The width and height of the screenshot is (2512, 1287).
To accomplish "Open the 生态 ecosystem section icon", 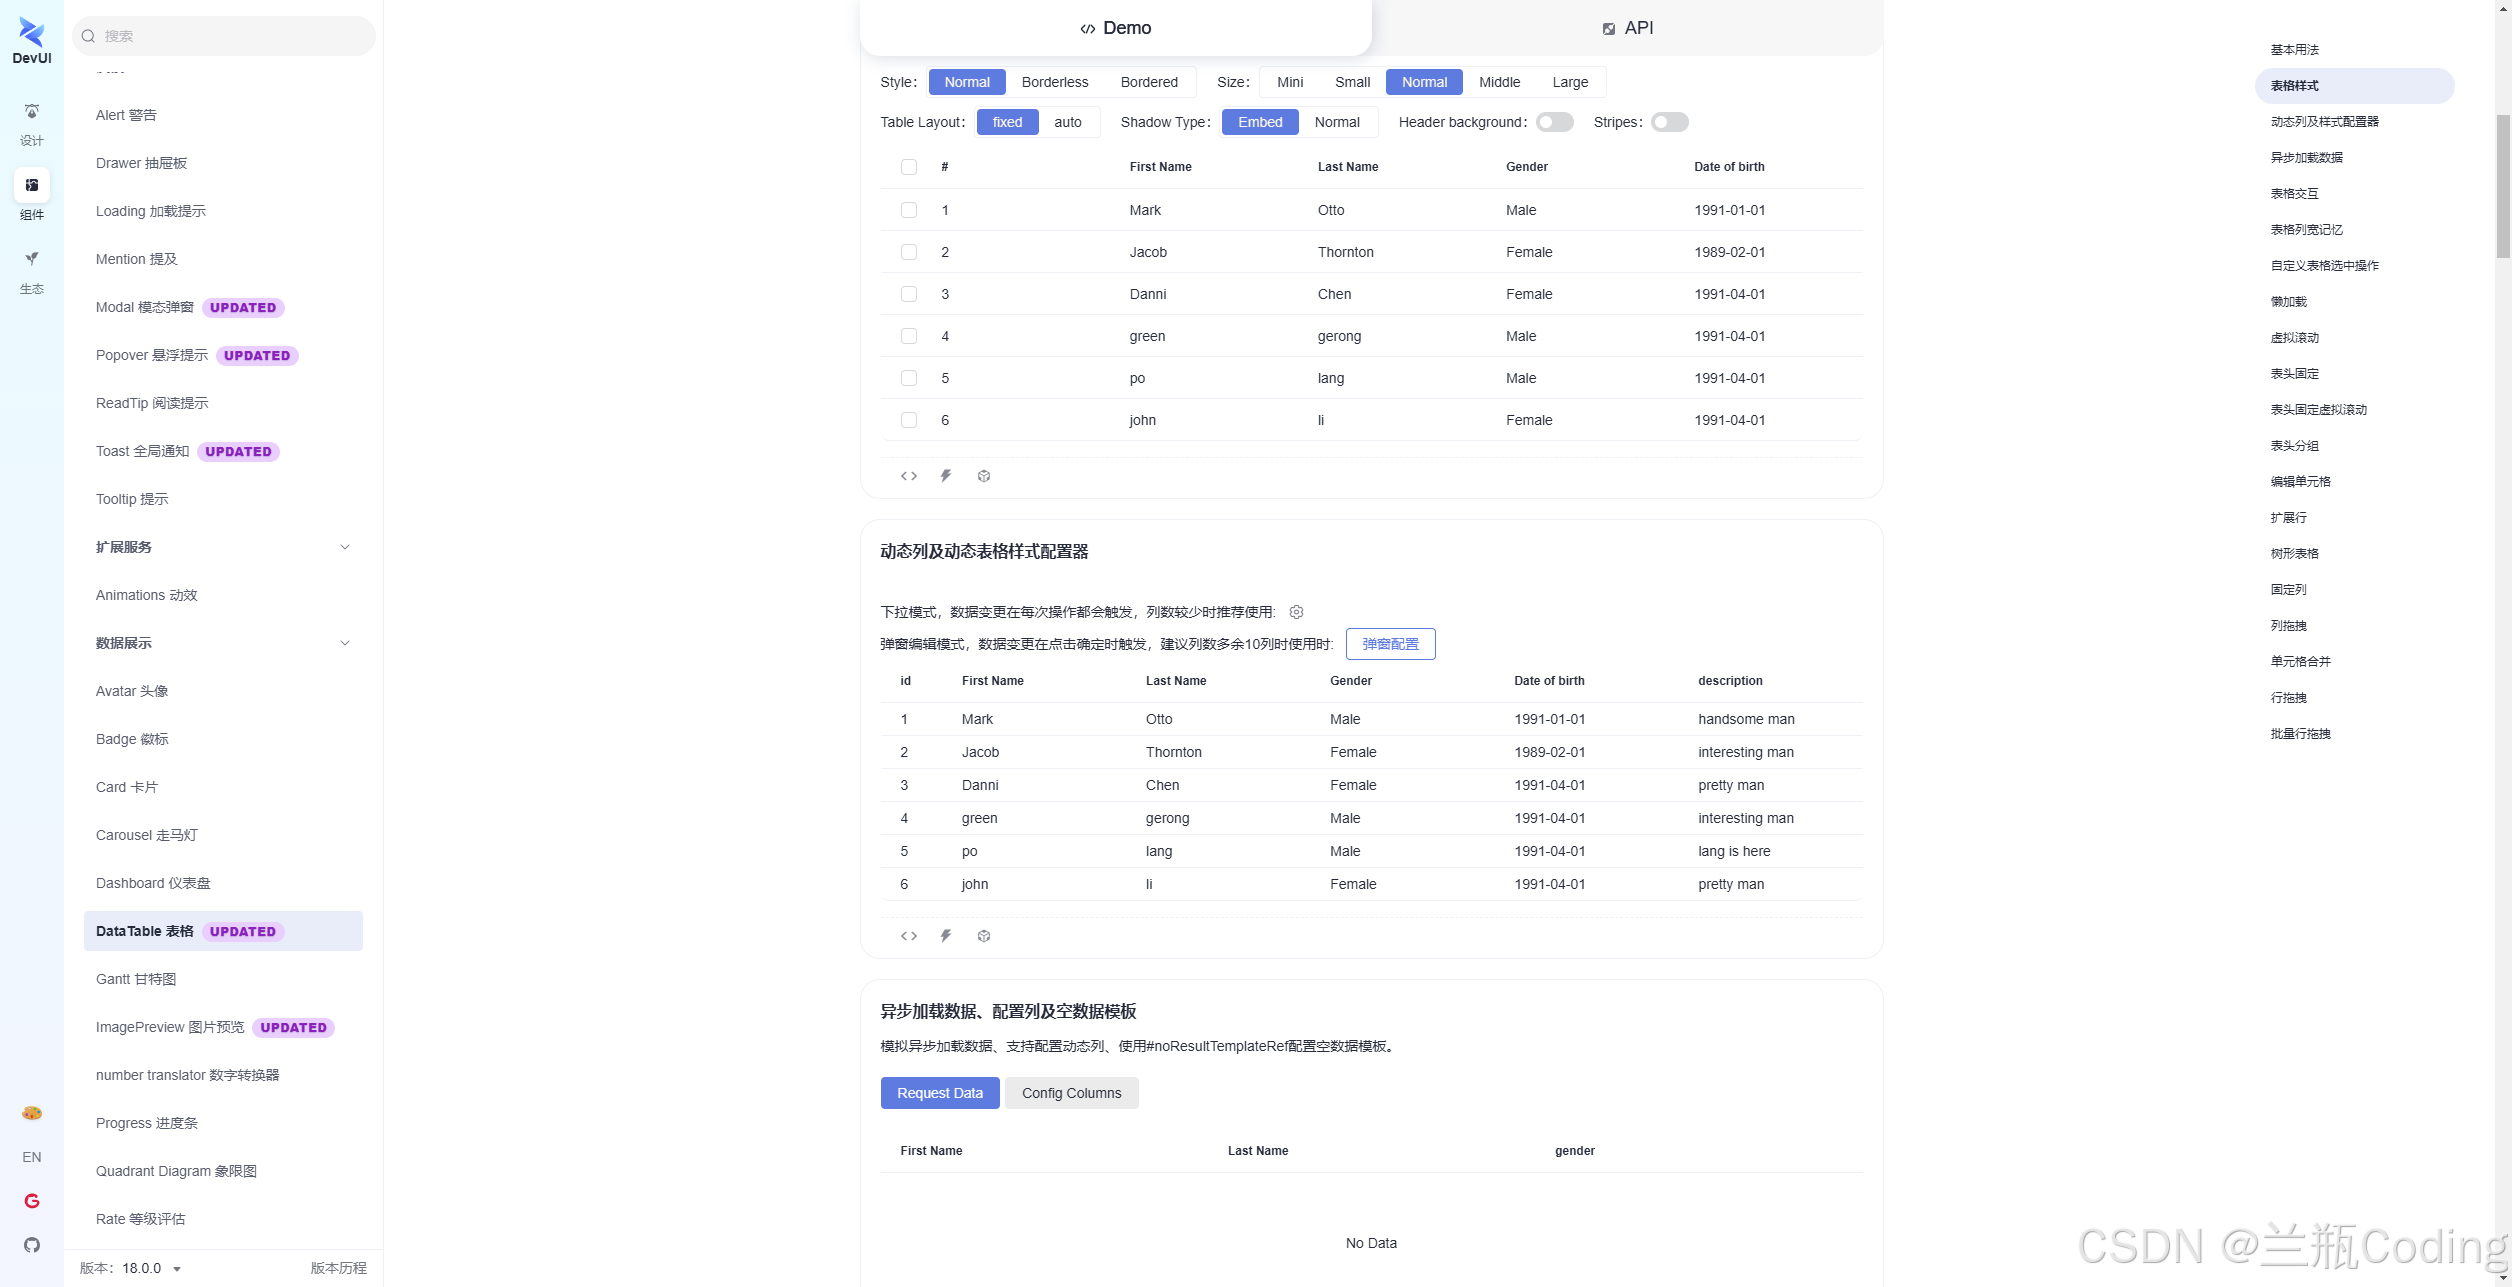I will pyautogui.click(x=32, y=260).
